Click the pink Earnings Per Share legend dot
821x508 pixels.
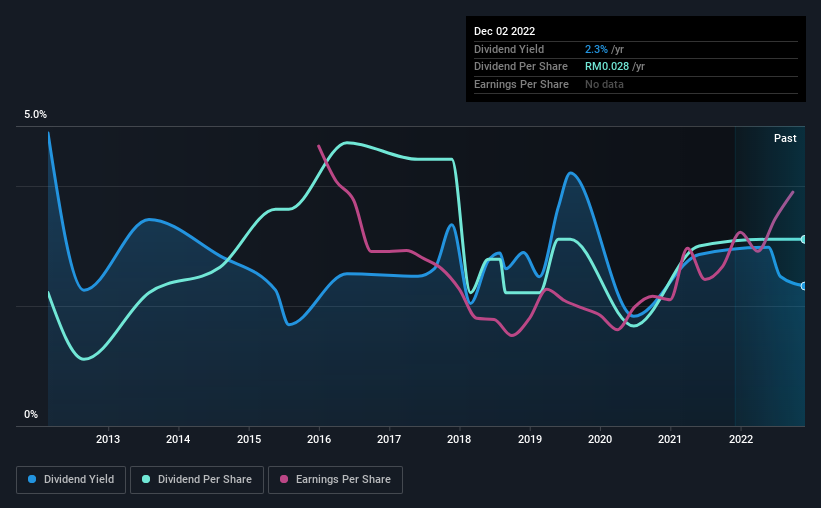coord(284,479)
